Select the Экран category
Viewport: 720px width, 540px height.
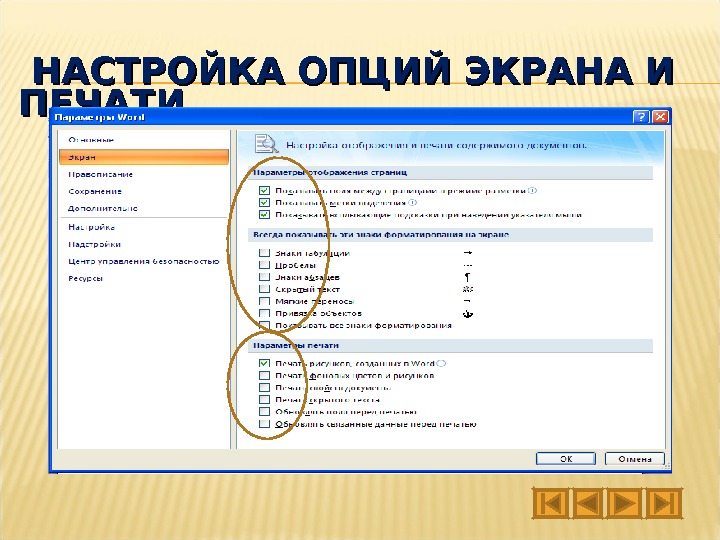(144, 157)
